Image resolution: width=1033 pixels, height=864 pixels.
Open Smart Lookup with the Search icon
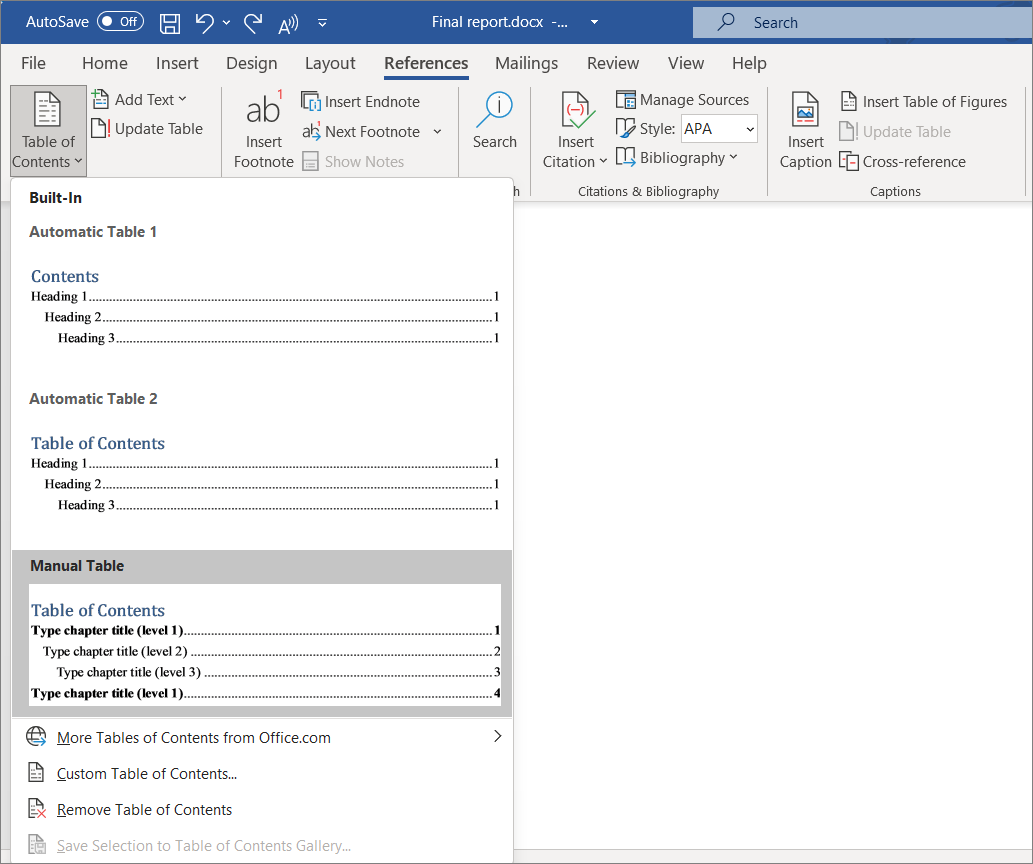(494, 120)
